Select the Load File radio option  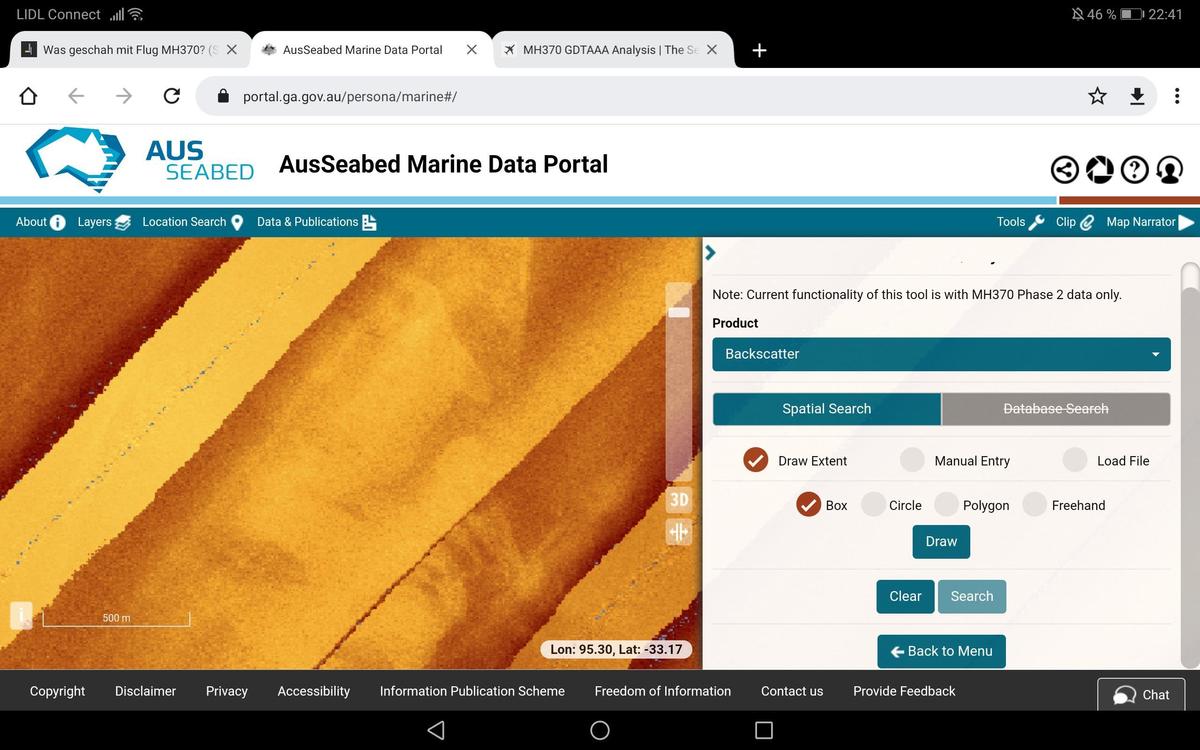click(x=1075, y=460)
